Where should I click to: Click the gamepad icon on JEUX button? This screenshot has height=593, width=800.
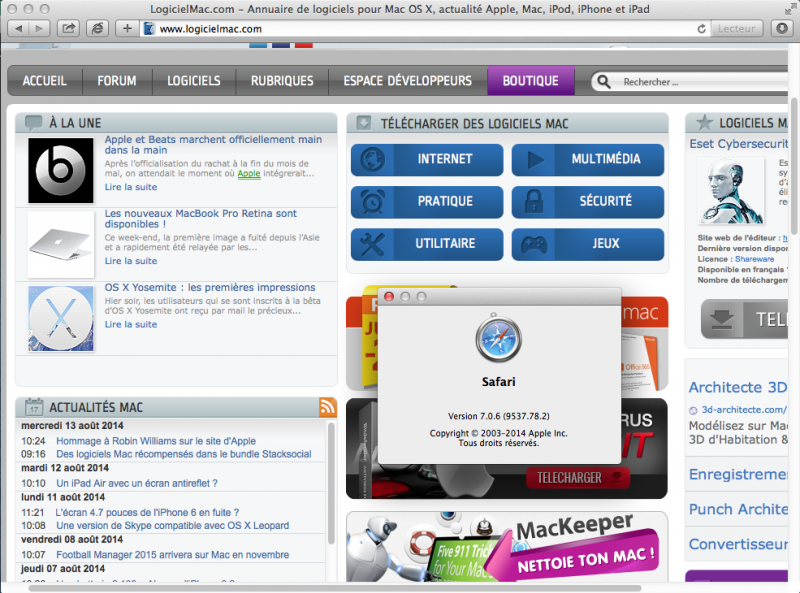pyautogui.click(x=534, y=245)
